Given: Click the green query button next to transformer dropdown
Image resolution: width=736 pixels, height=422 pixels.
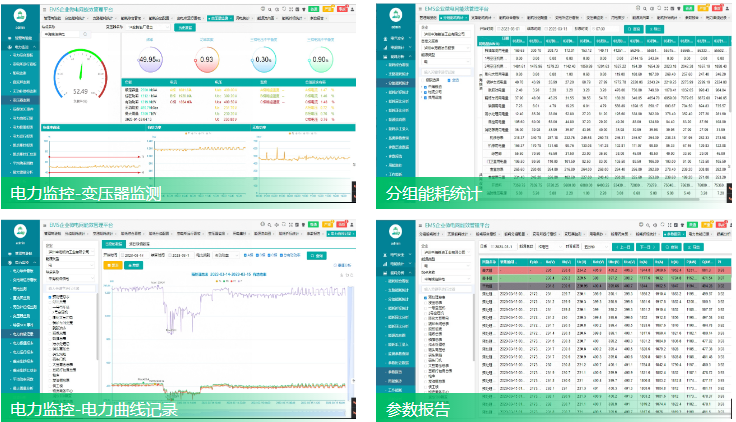Looking at the screenshot, I should click(x=184, y=28).
